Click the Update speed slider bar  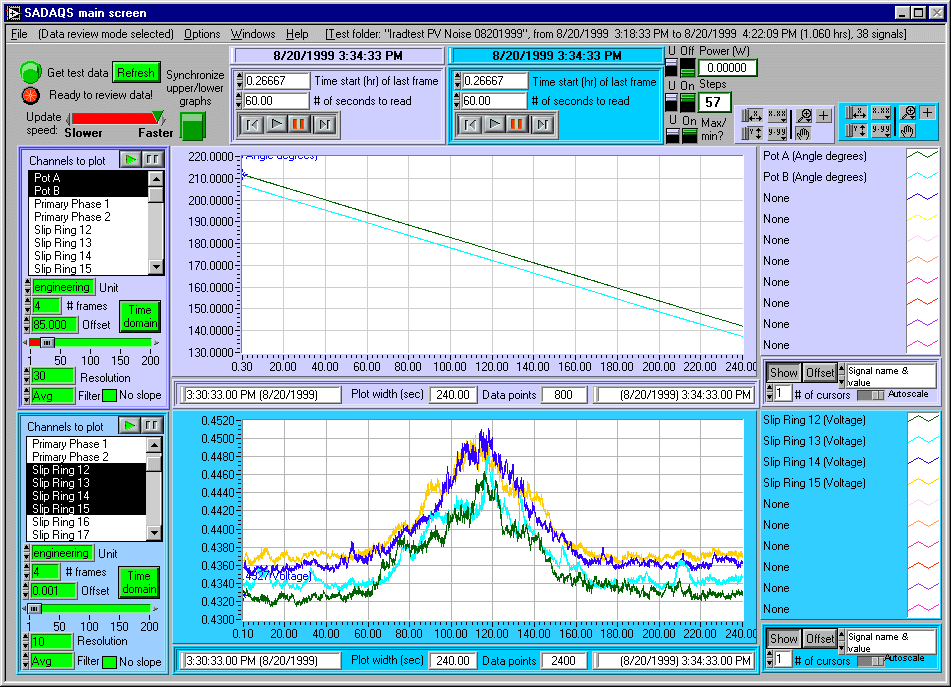pyautogui.click(x=108, y=117)
